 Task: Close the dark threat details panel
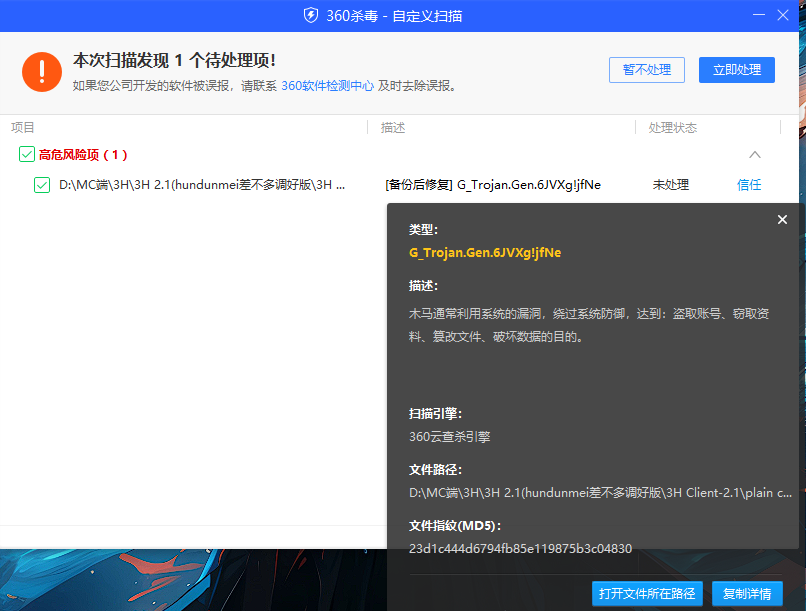click(x=782, y=219)
